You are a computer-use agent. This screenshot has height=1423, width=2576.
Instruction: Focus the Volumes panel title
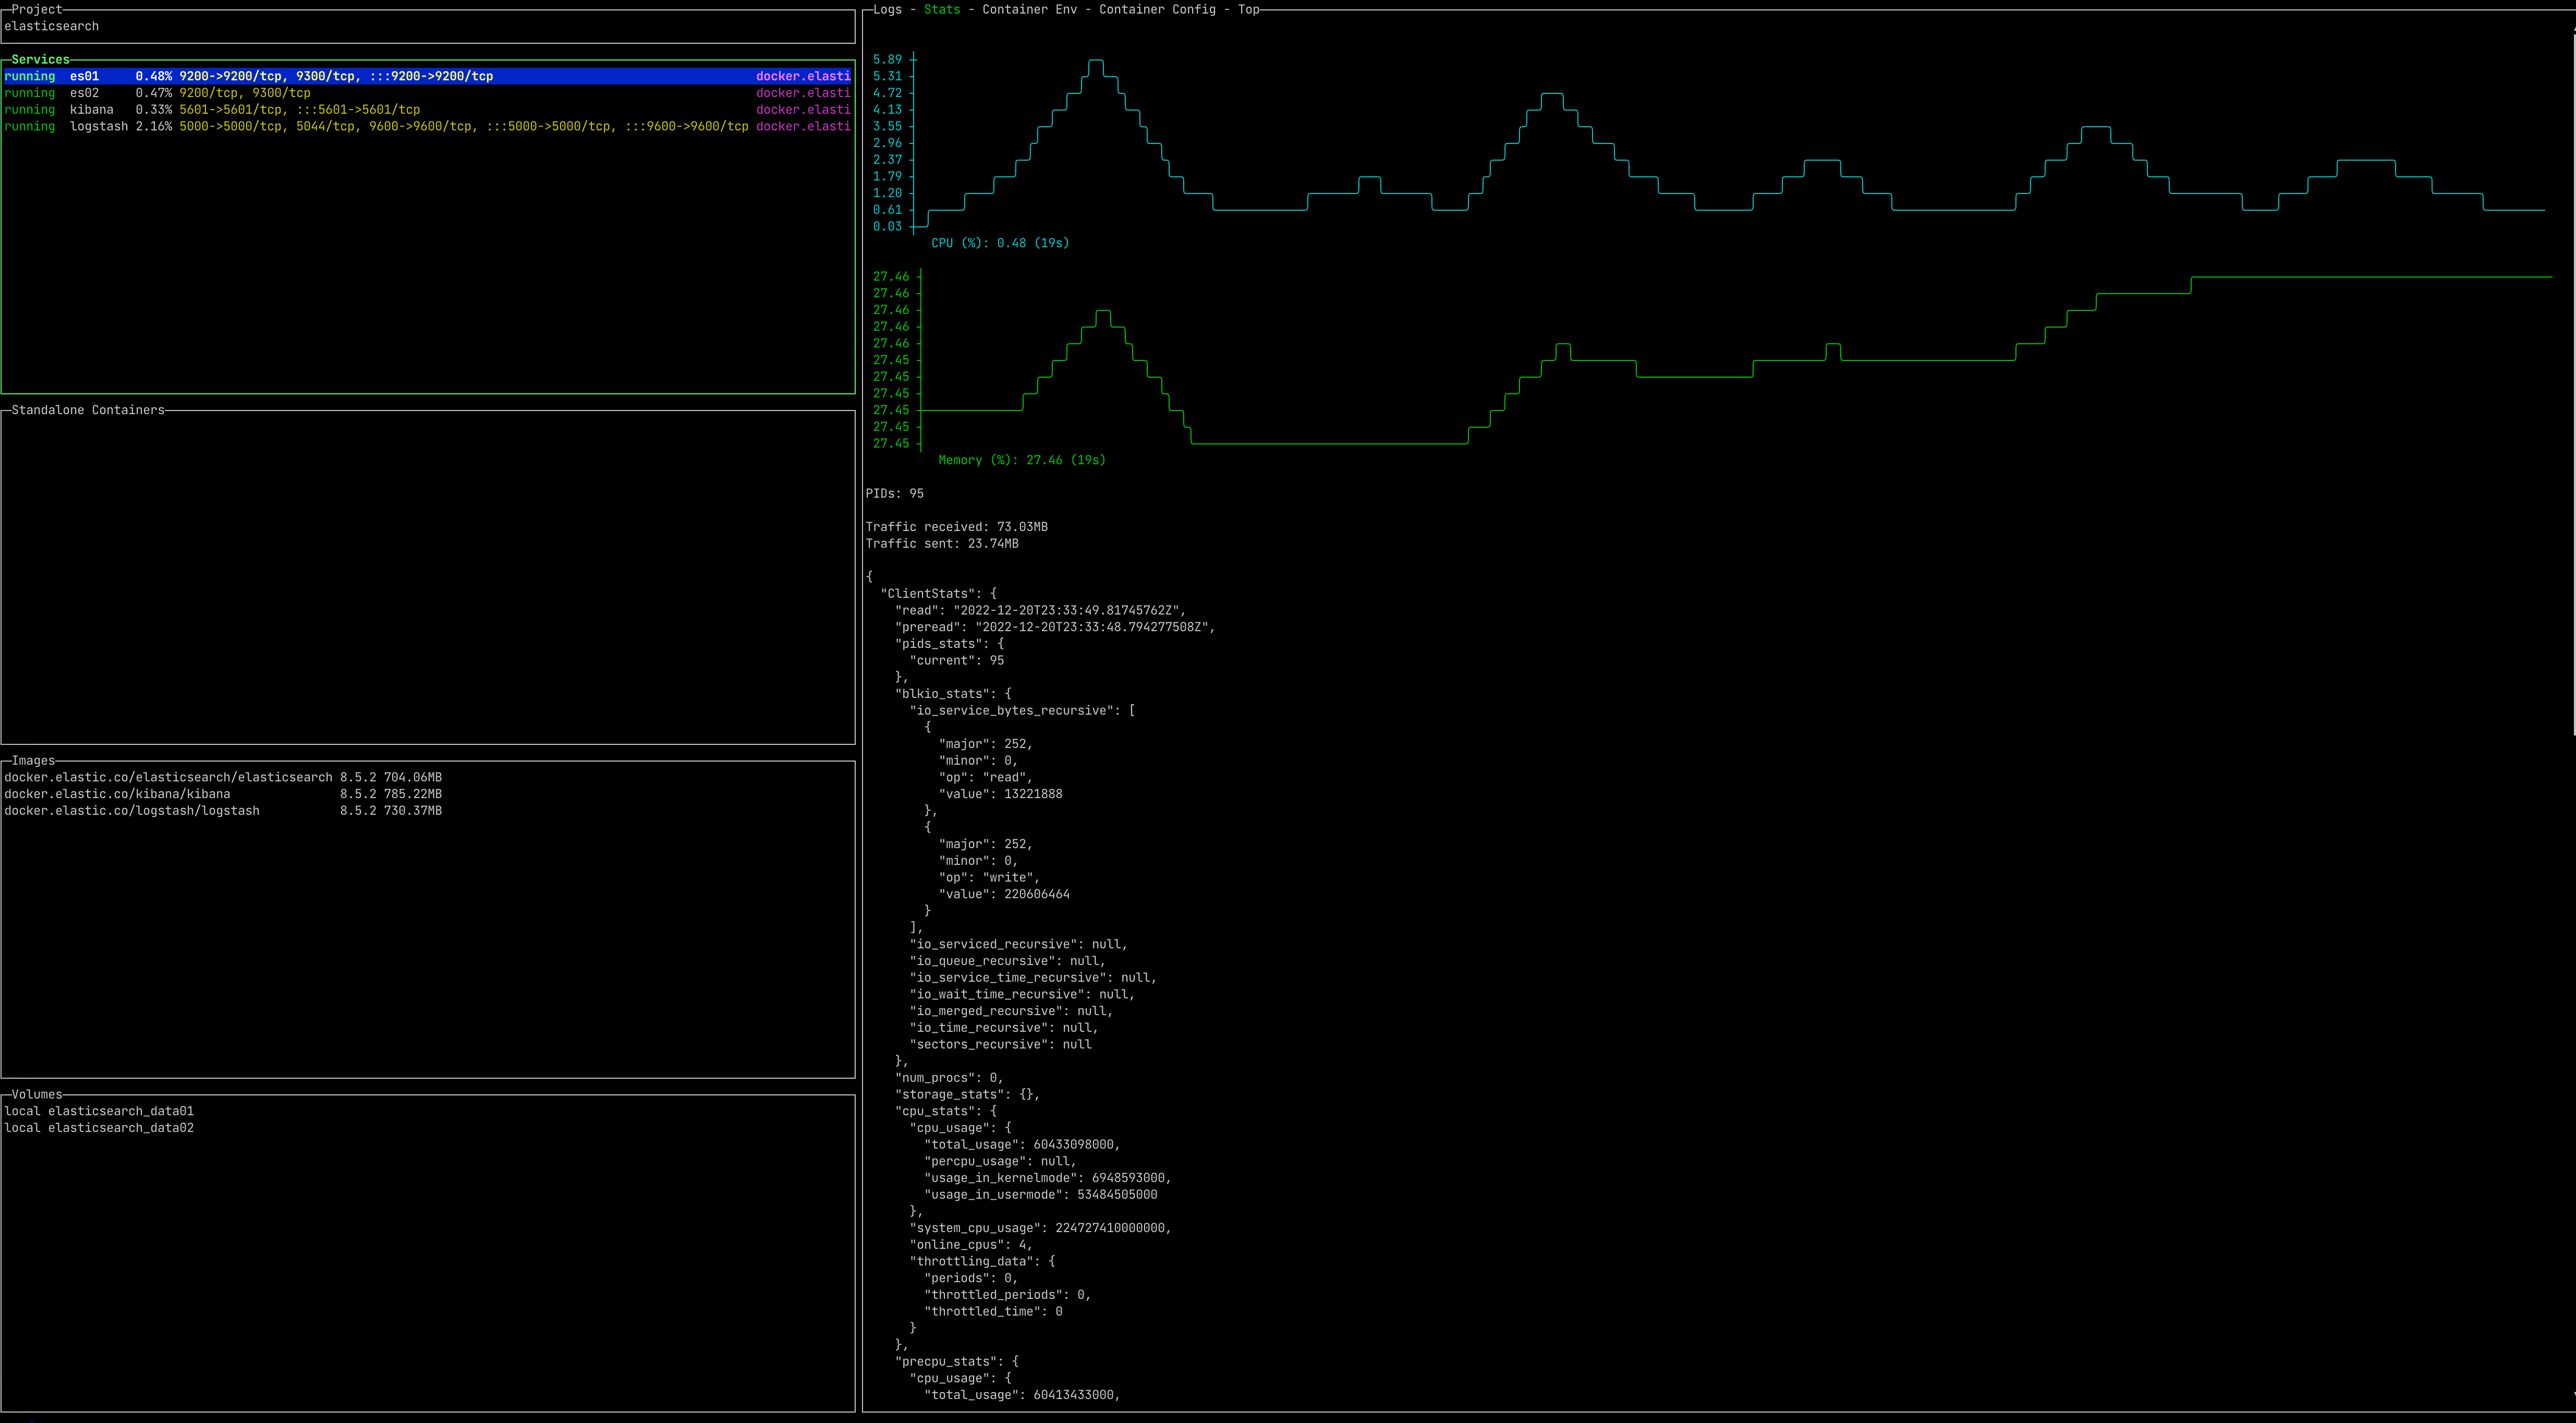point(37,1094)
